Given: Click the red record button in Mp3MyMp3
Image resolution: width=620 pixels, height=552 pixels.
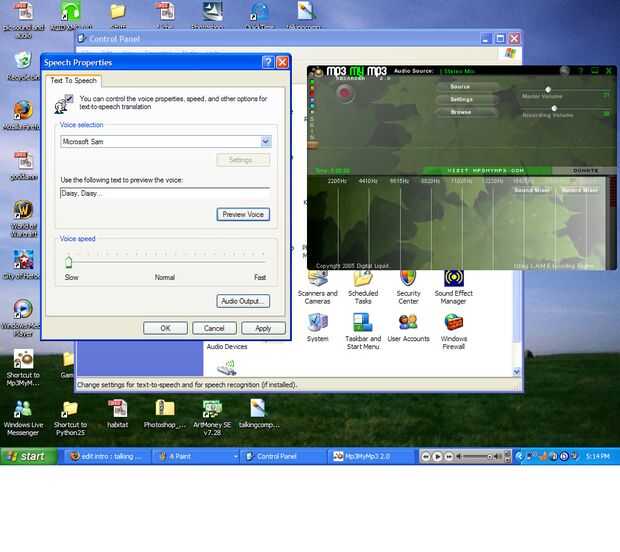Looking at the screenshot, I should coord(345,93).
